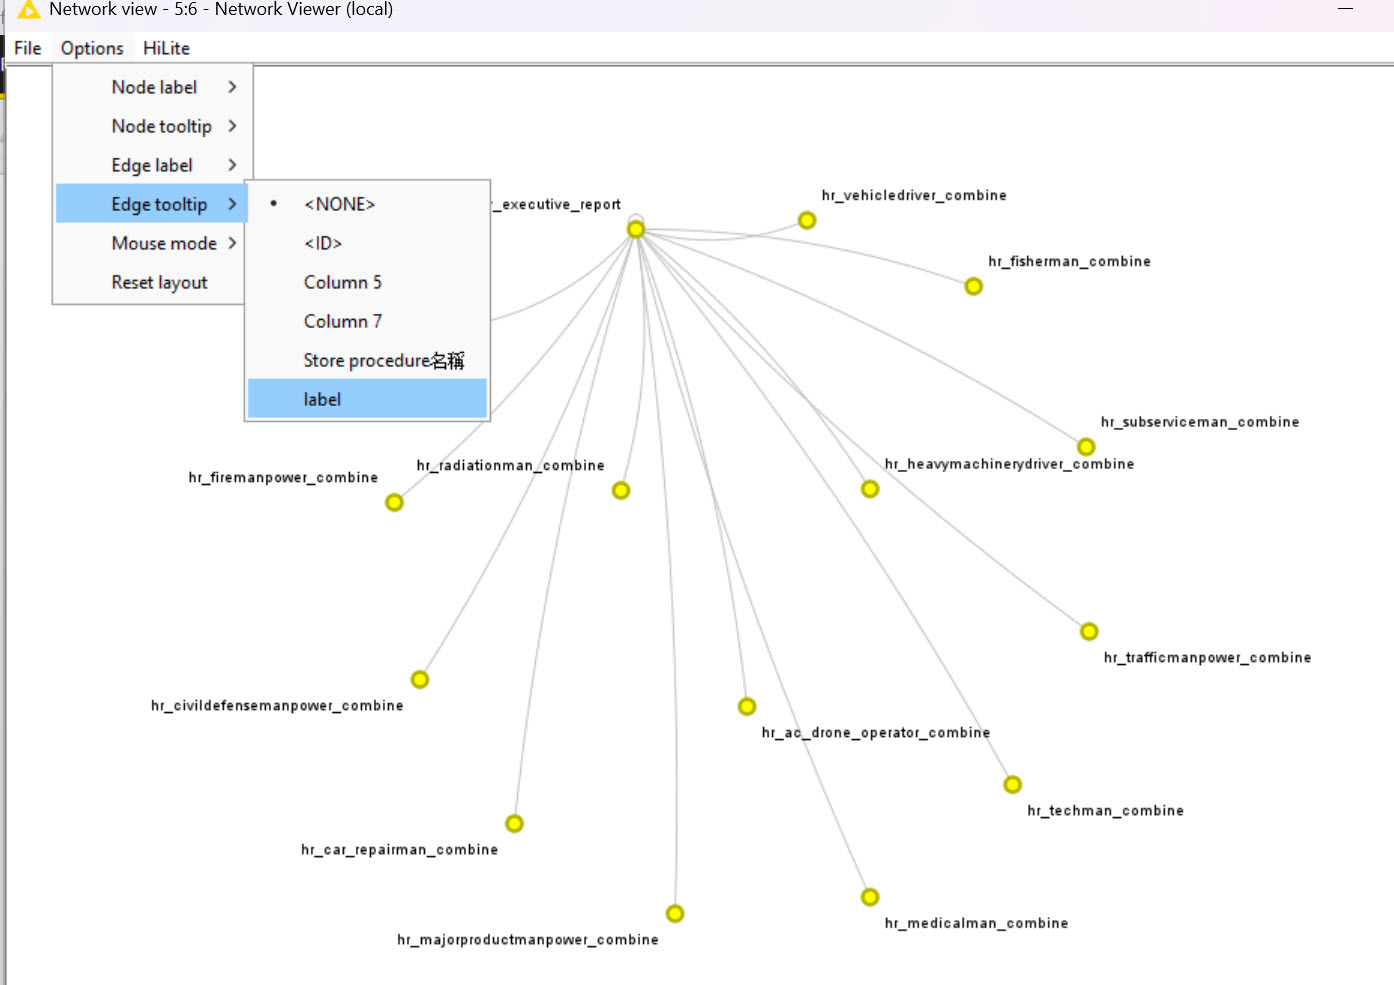
Task: Click the hr_car_repairman_combine label text
Action: 399,849
